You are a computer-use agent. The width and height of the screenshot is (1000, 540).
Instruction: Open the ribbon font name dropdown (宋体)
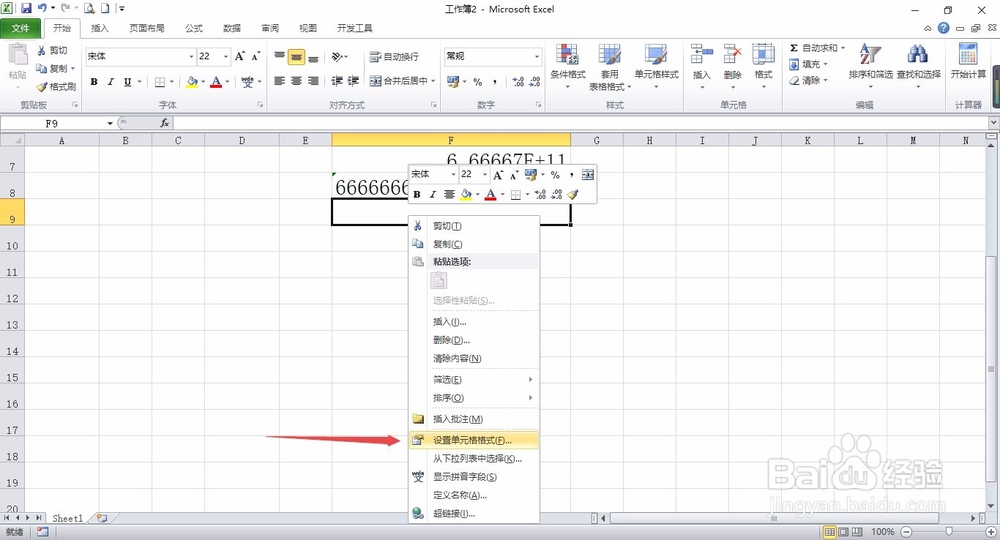(x=191, y=56)
